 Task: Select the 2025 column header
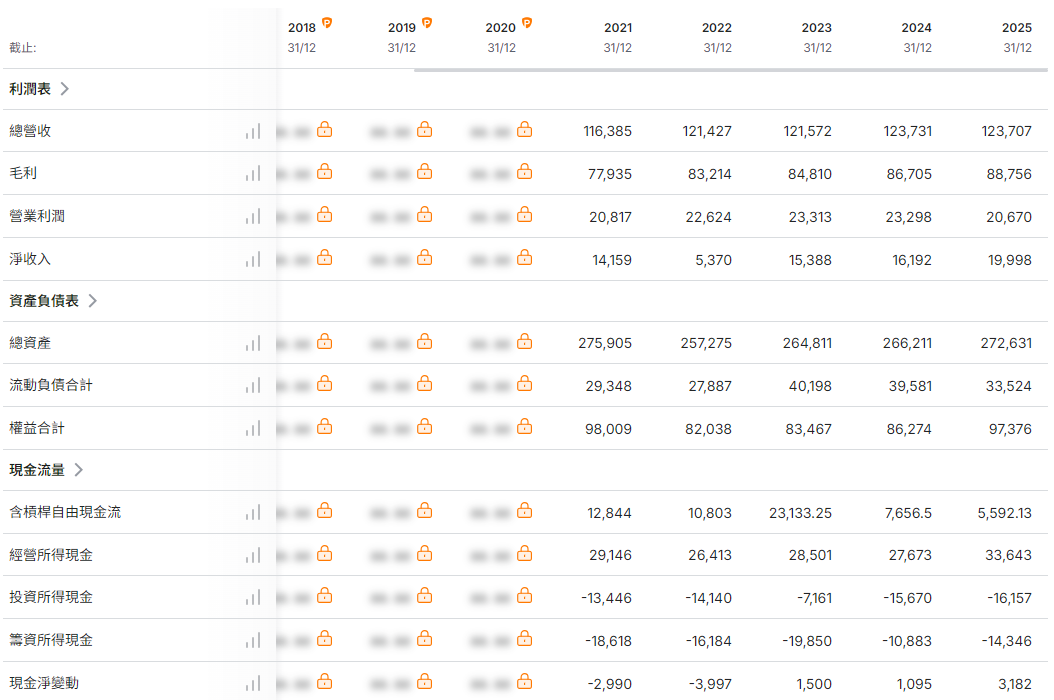click(x=1017, y=37)
